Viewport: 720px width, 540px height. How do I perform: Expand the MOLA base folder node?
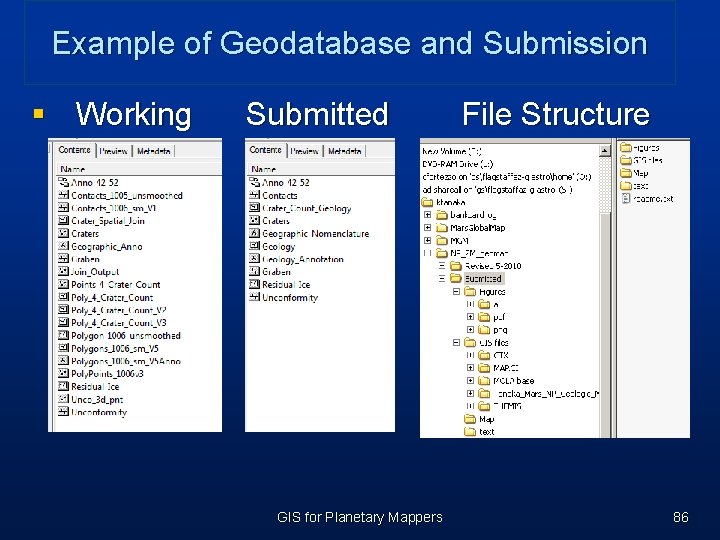click(x=470, y=380)
